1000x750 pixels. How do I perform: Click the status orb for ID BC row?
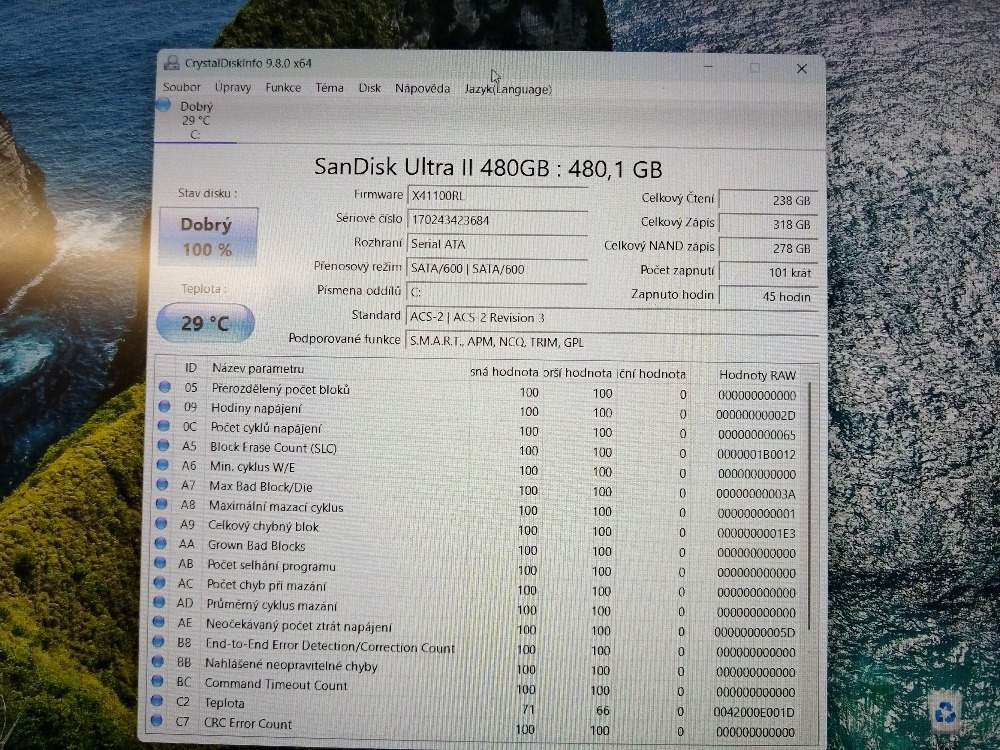click(157, 681)
